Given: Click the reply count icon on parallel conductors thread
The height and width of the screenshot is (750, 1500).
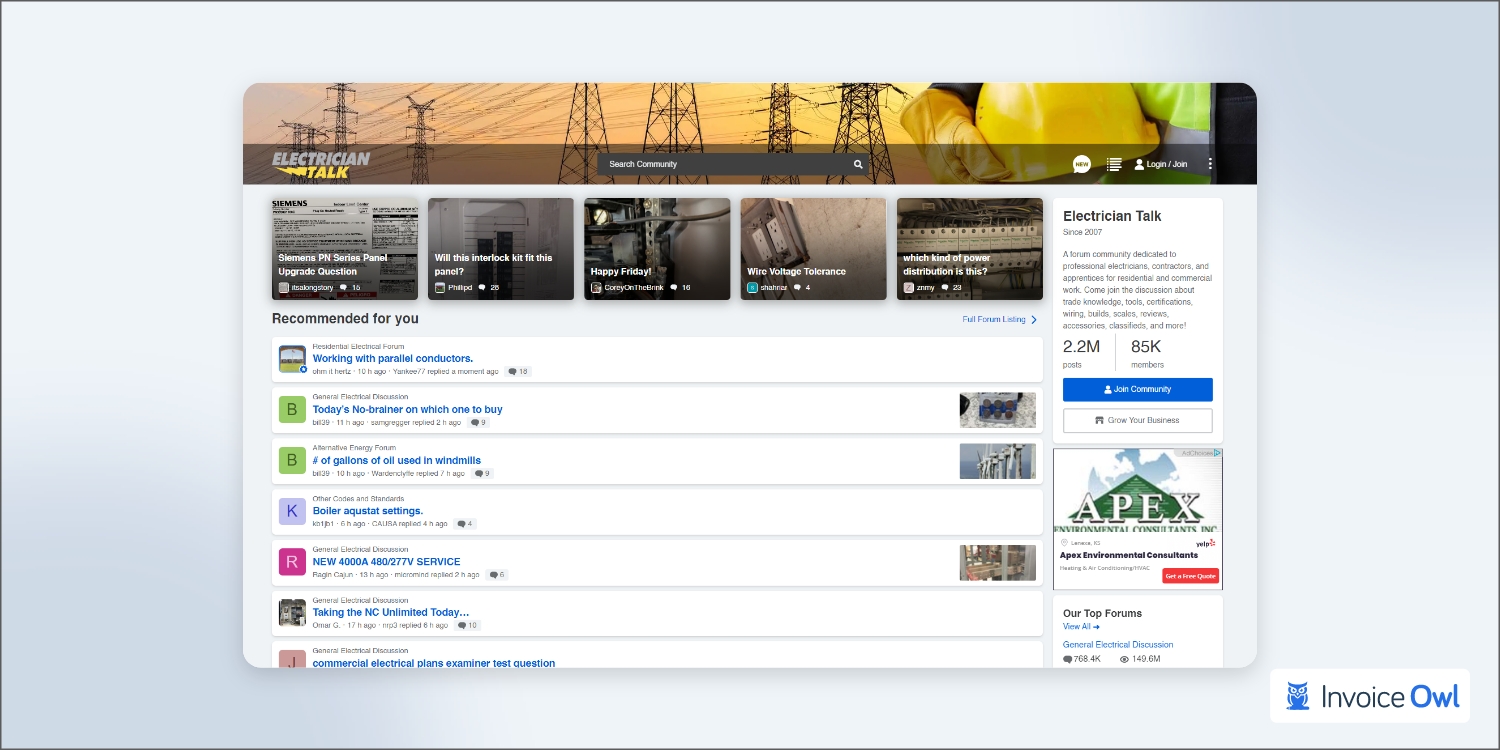Looking at the screenshot, I should pos(518,371).
